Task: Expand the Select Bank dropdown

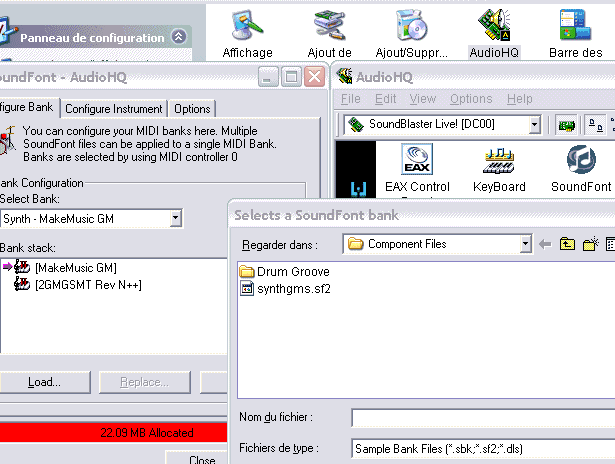Action: click(x=176, y=218)
